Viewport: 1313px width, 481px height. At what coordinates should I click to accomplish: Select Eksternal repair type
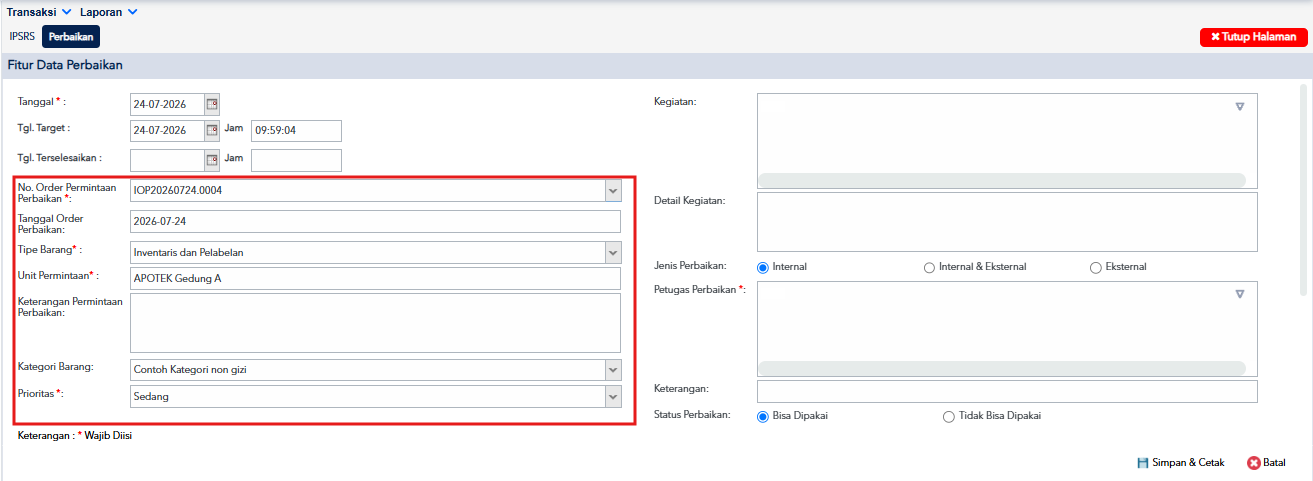[x=1096, y=268]
